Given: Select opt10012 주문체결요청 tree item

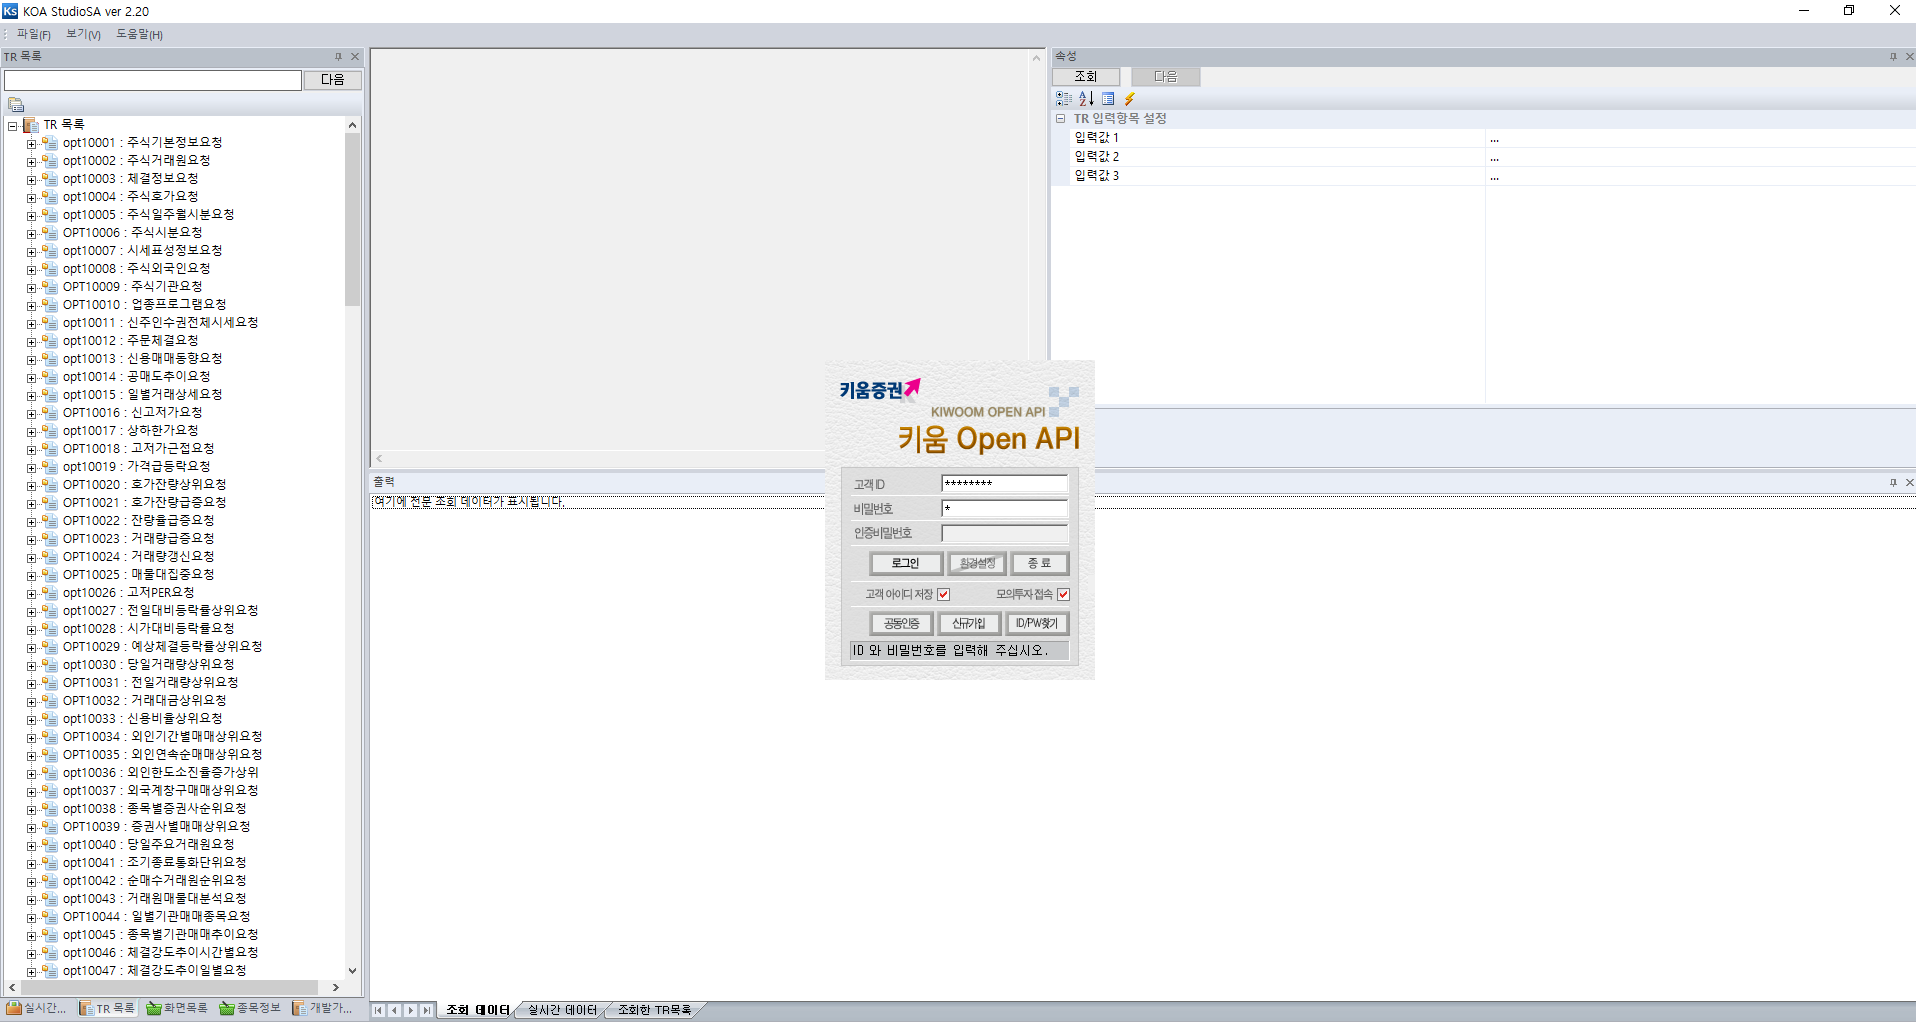Looking at the screenshot, I should [x=130, y=341].
